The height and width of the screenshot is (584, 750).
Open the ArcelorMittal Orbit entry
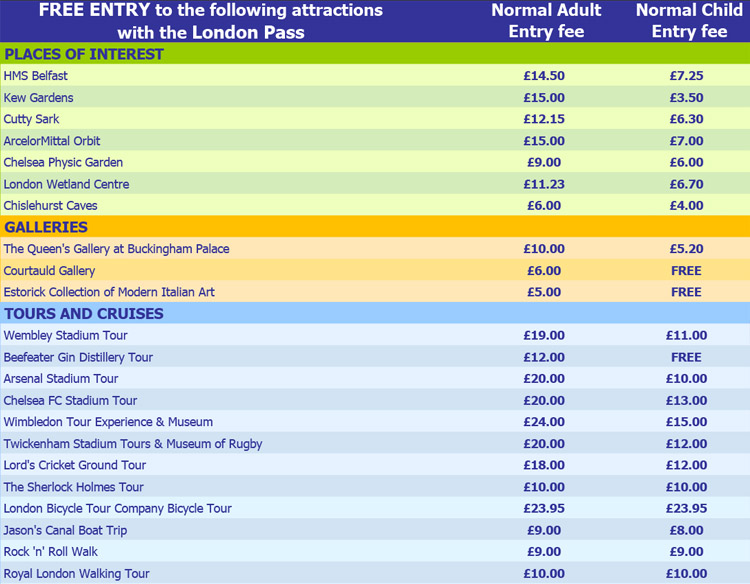52,141
